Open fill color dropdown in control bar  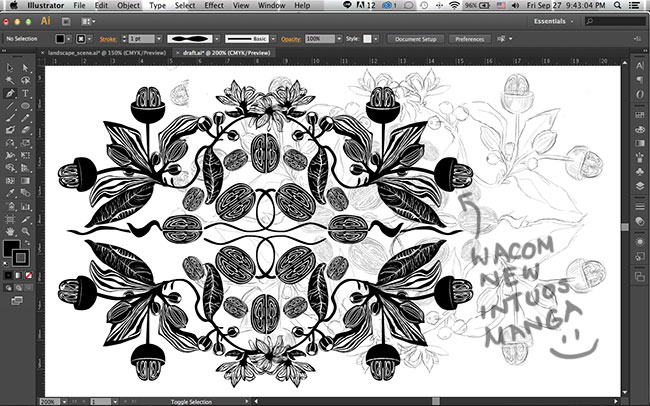tap(69, 39)
